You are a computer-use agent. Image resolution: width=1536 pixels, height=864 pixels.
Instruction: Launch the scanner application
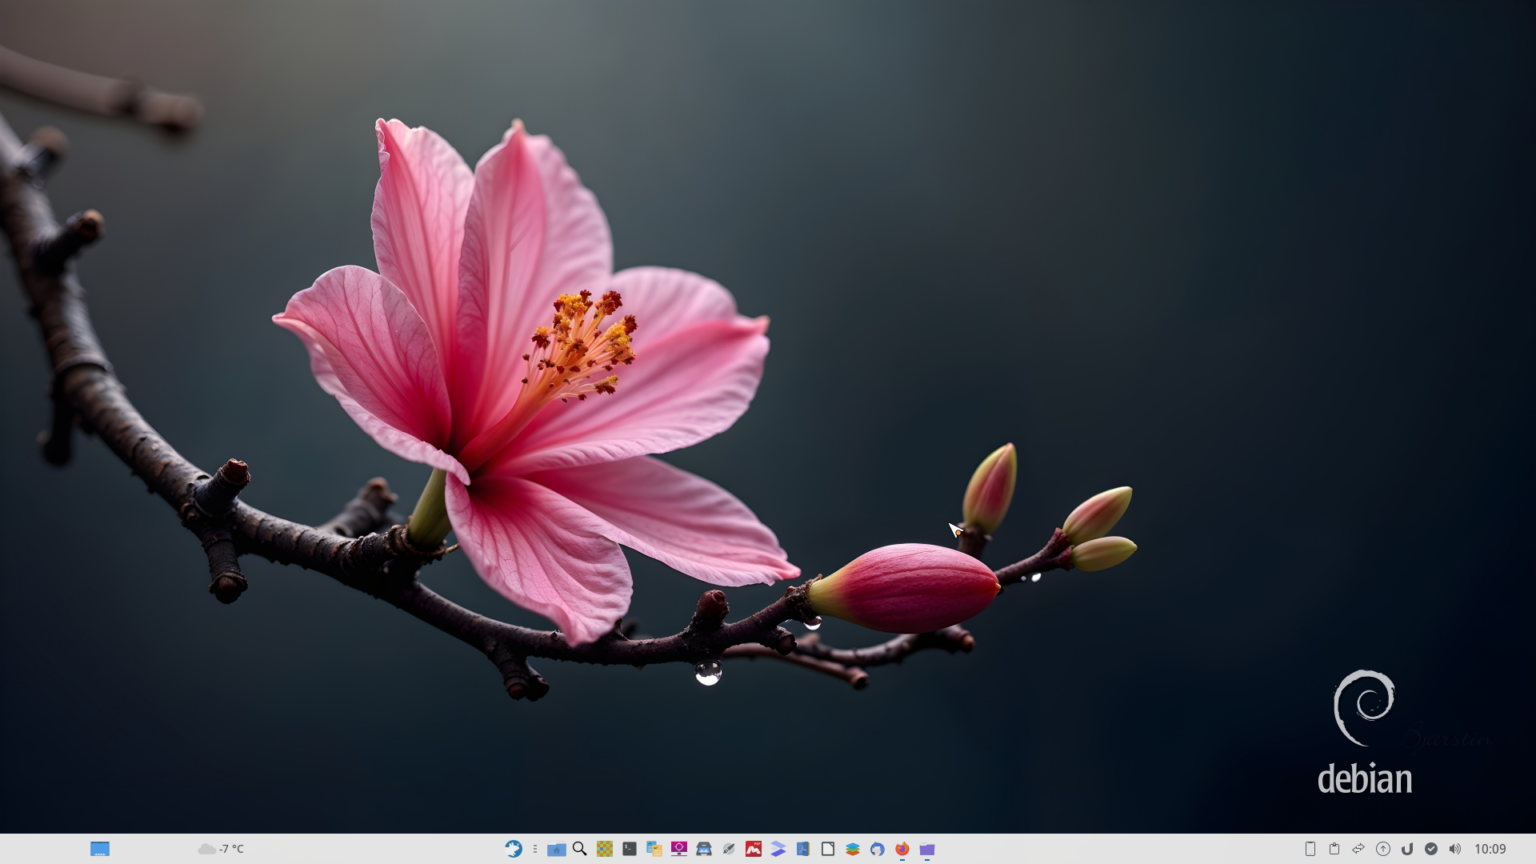click(x=703, y=849)
